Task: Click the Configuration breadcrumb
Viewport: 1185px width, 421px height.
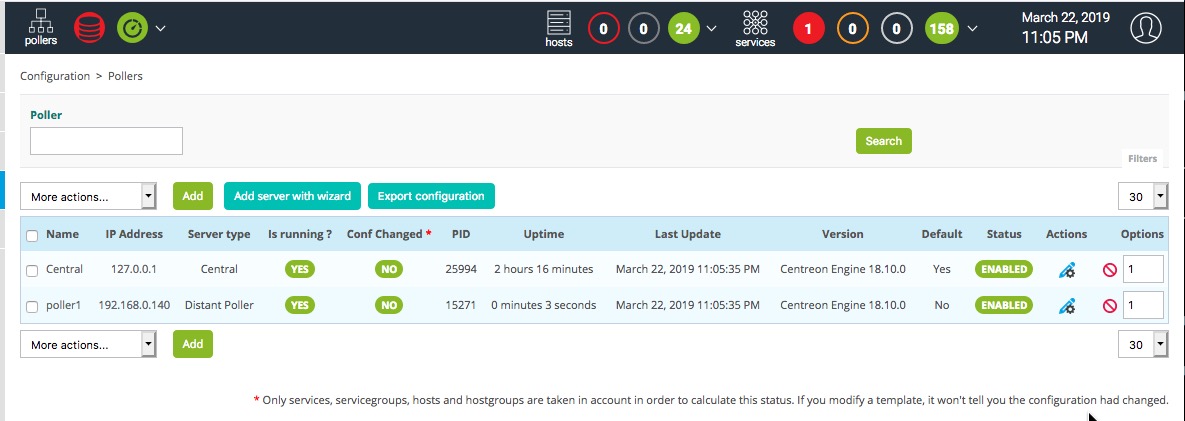Action: [55, 76]
